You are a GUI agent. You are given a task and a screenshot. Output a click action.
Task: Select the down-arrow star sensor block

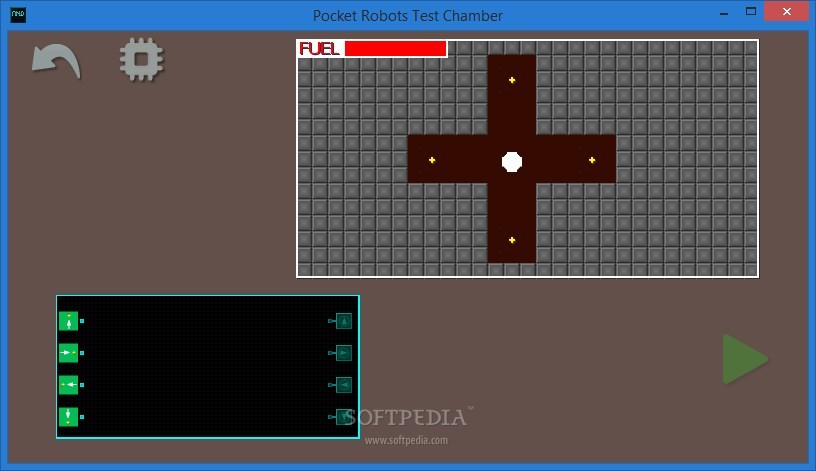point(68,417)
